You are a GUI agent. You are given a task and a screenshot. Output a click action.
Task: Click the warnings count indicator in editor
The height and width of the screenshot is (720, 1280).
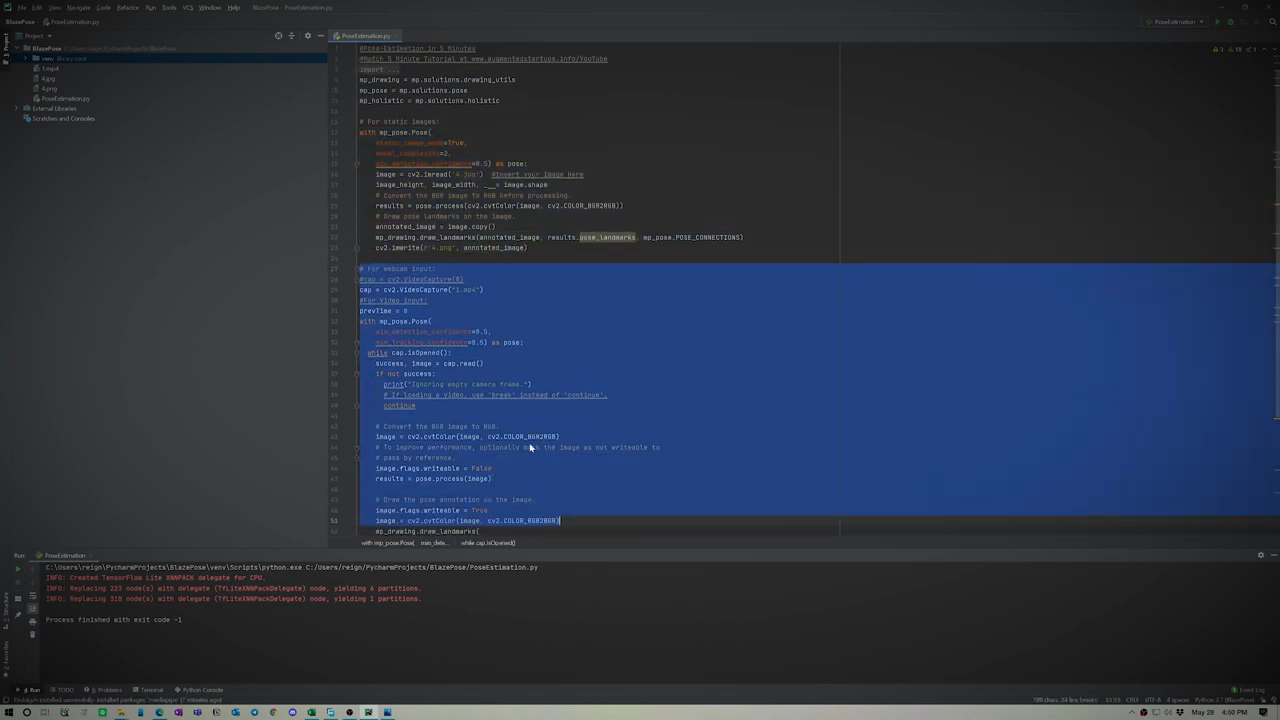click(1218, 49)
